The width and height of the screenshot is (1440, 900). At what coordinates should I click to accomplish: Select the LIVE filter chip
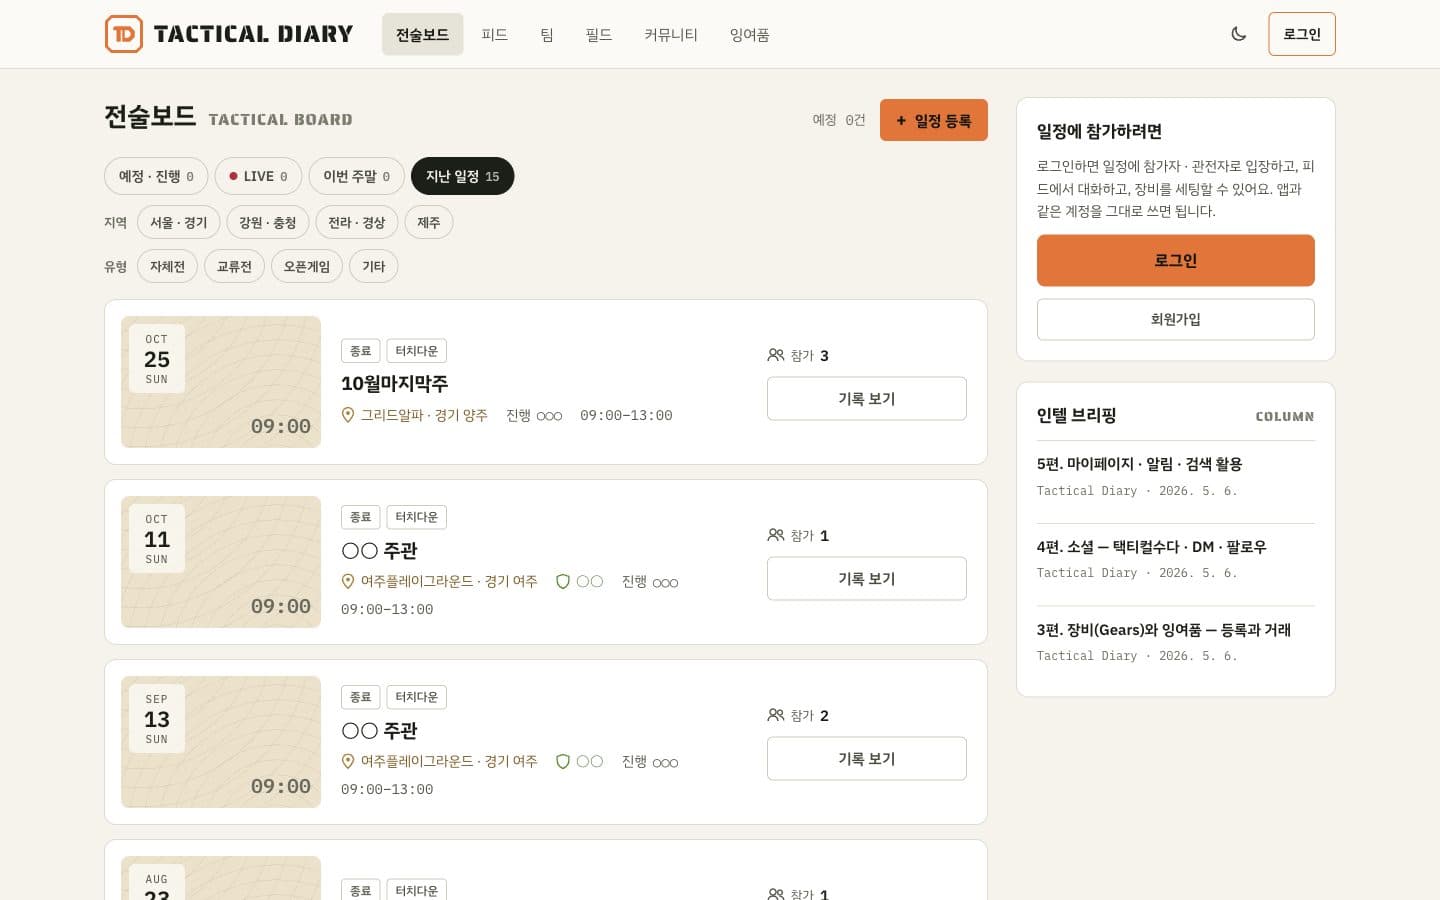[x=258, y=176]
